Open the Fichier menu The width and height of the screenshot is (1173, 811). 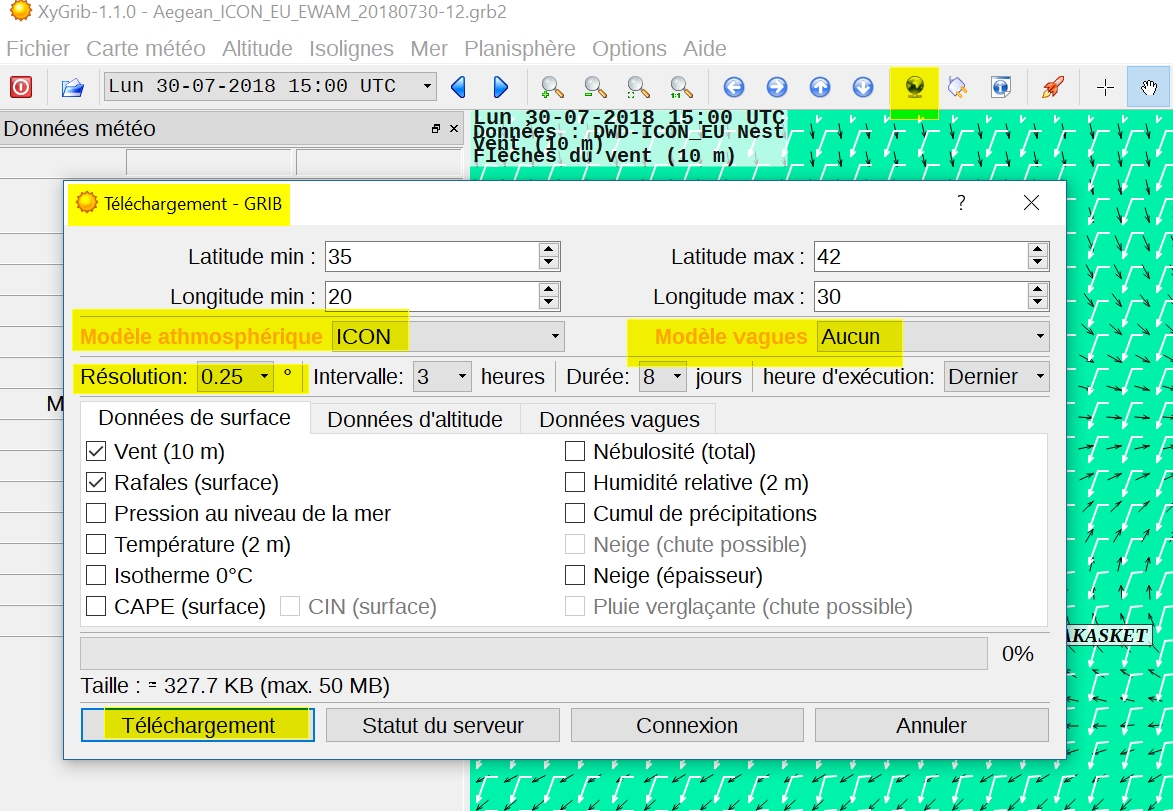[38, 49]
